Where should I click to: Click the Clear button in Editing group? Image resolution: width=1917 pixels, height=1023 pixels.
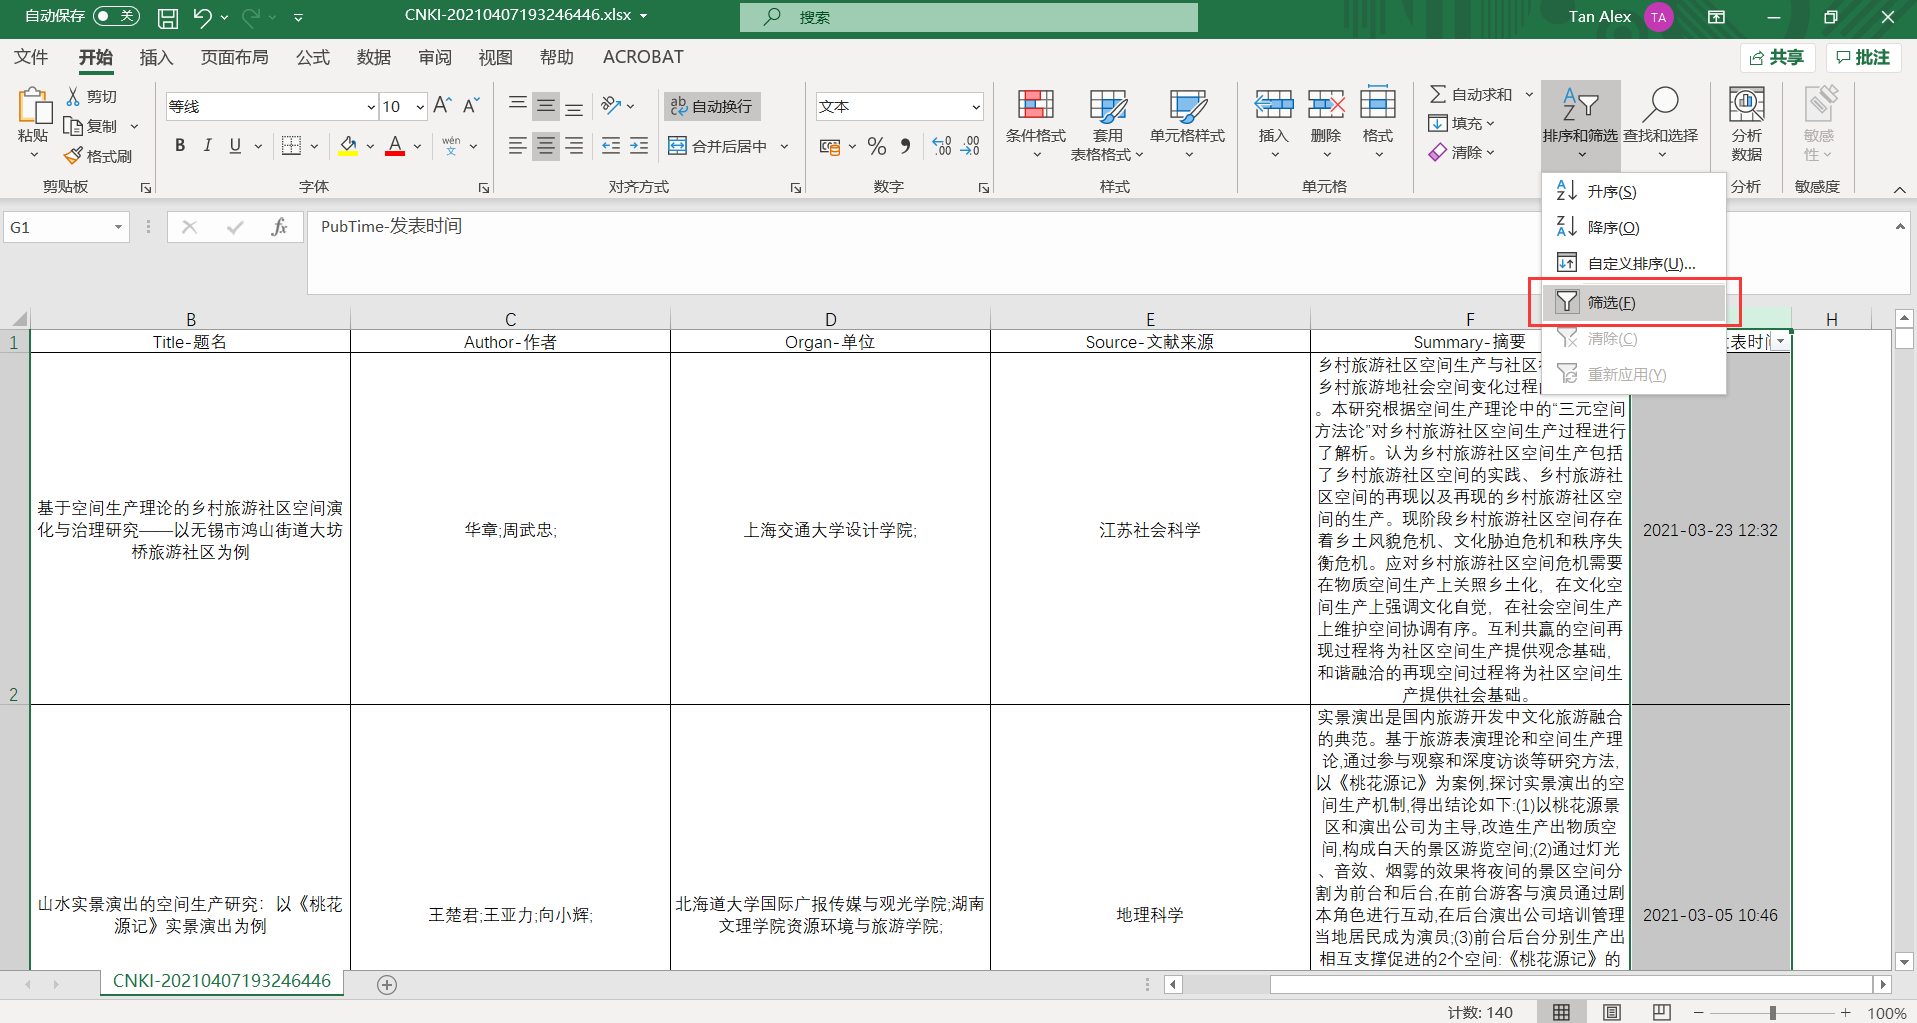click(x=1462, y=152)
